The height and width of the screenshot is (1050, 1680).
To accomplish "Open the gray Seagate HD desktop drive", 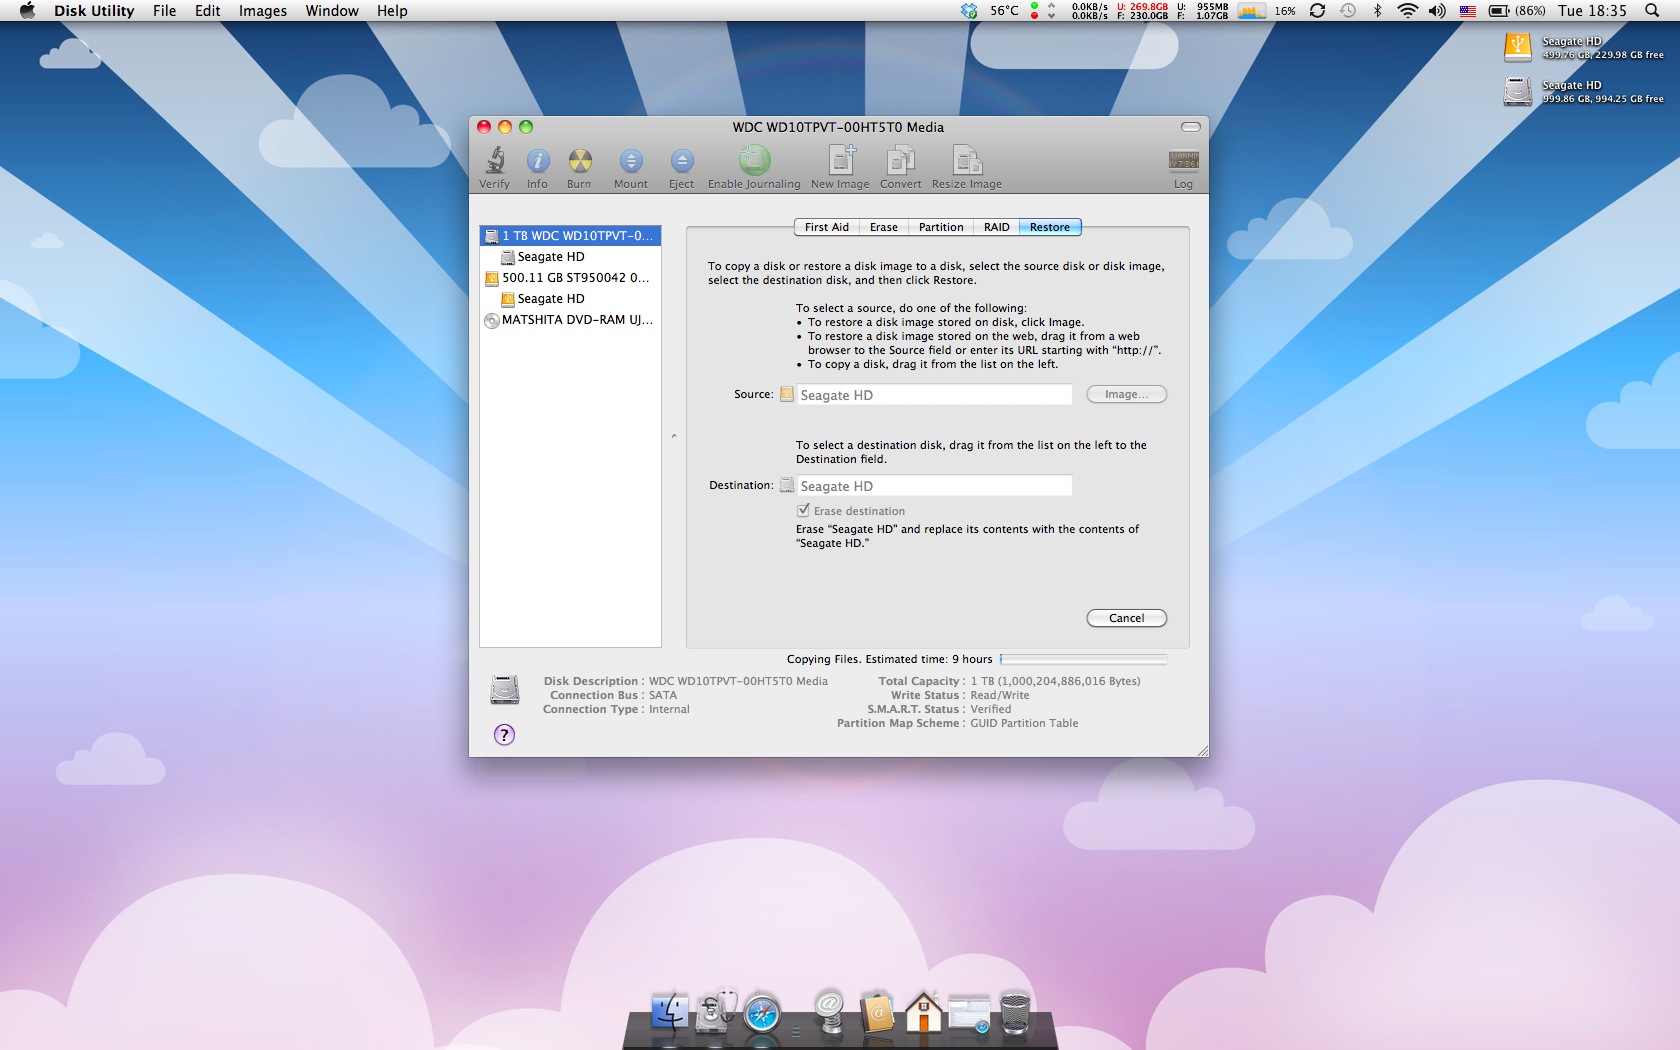I will pyautogui.click(x=1518, y=91).
